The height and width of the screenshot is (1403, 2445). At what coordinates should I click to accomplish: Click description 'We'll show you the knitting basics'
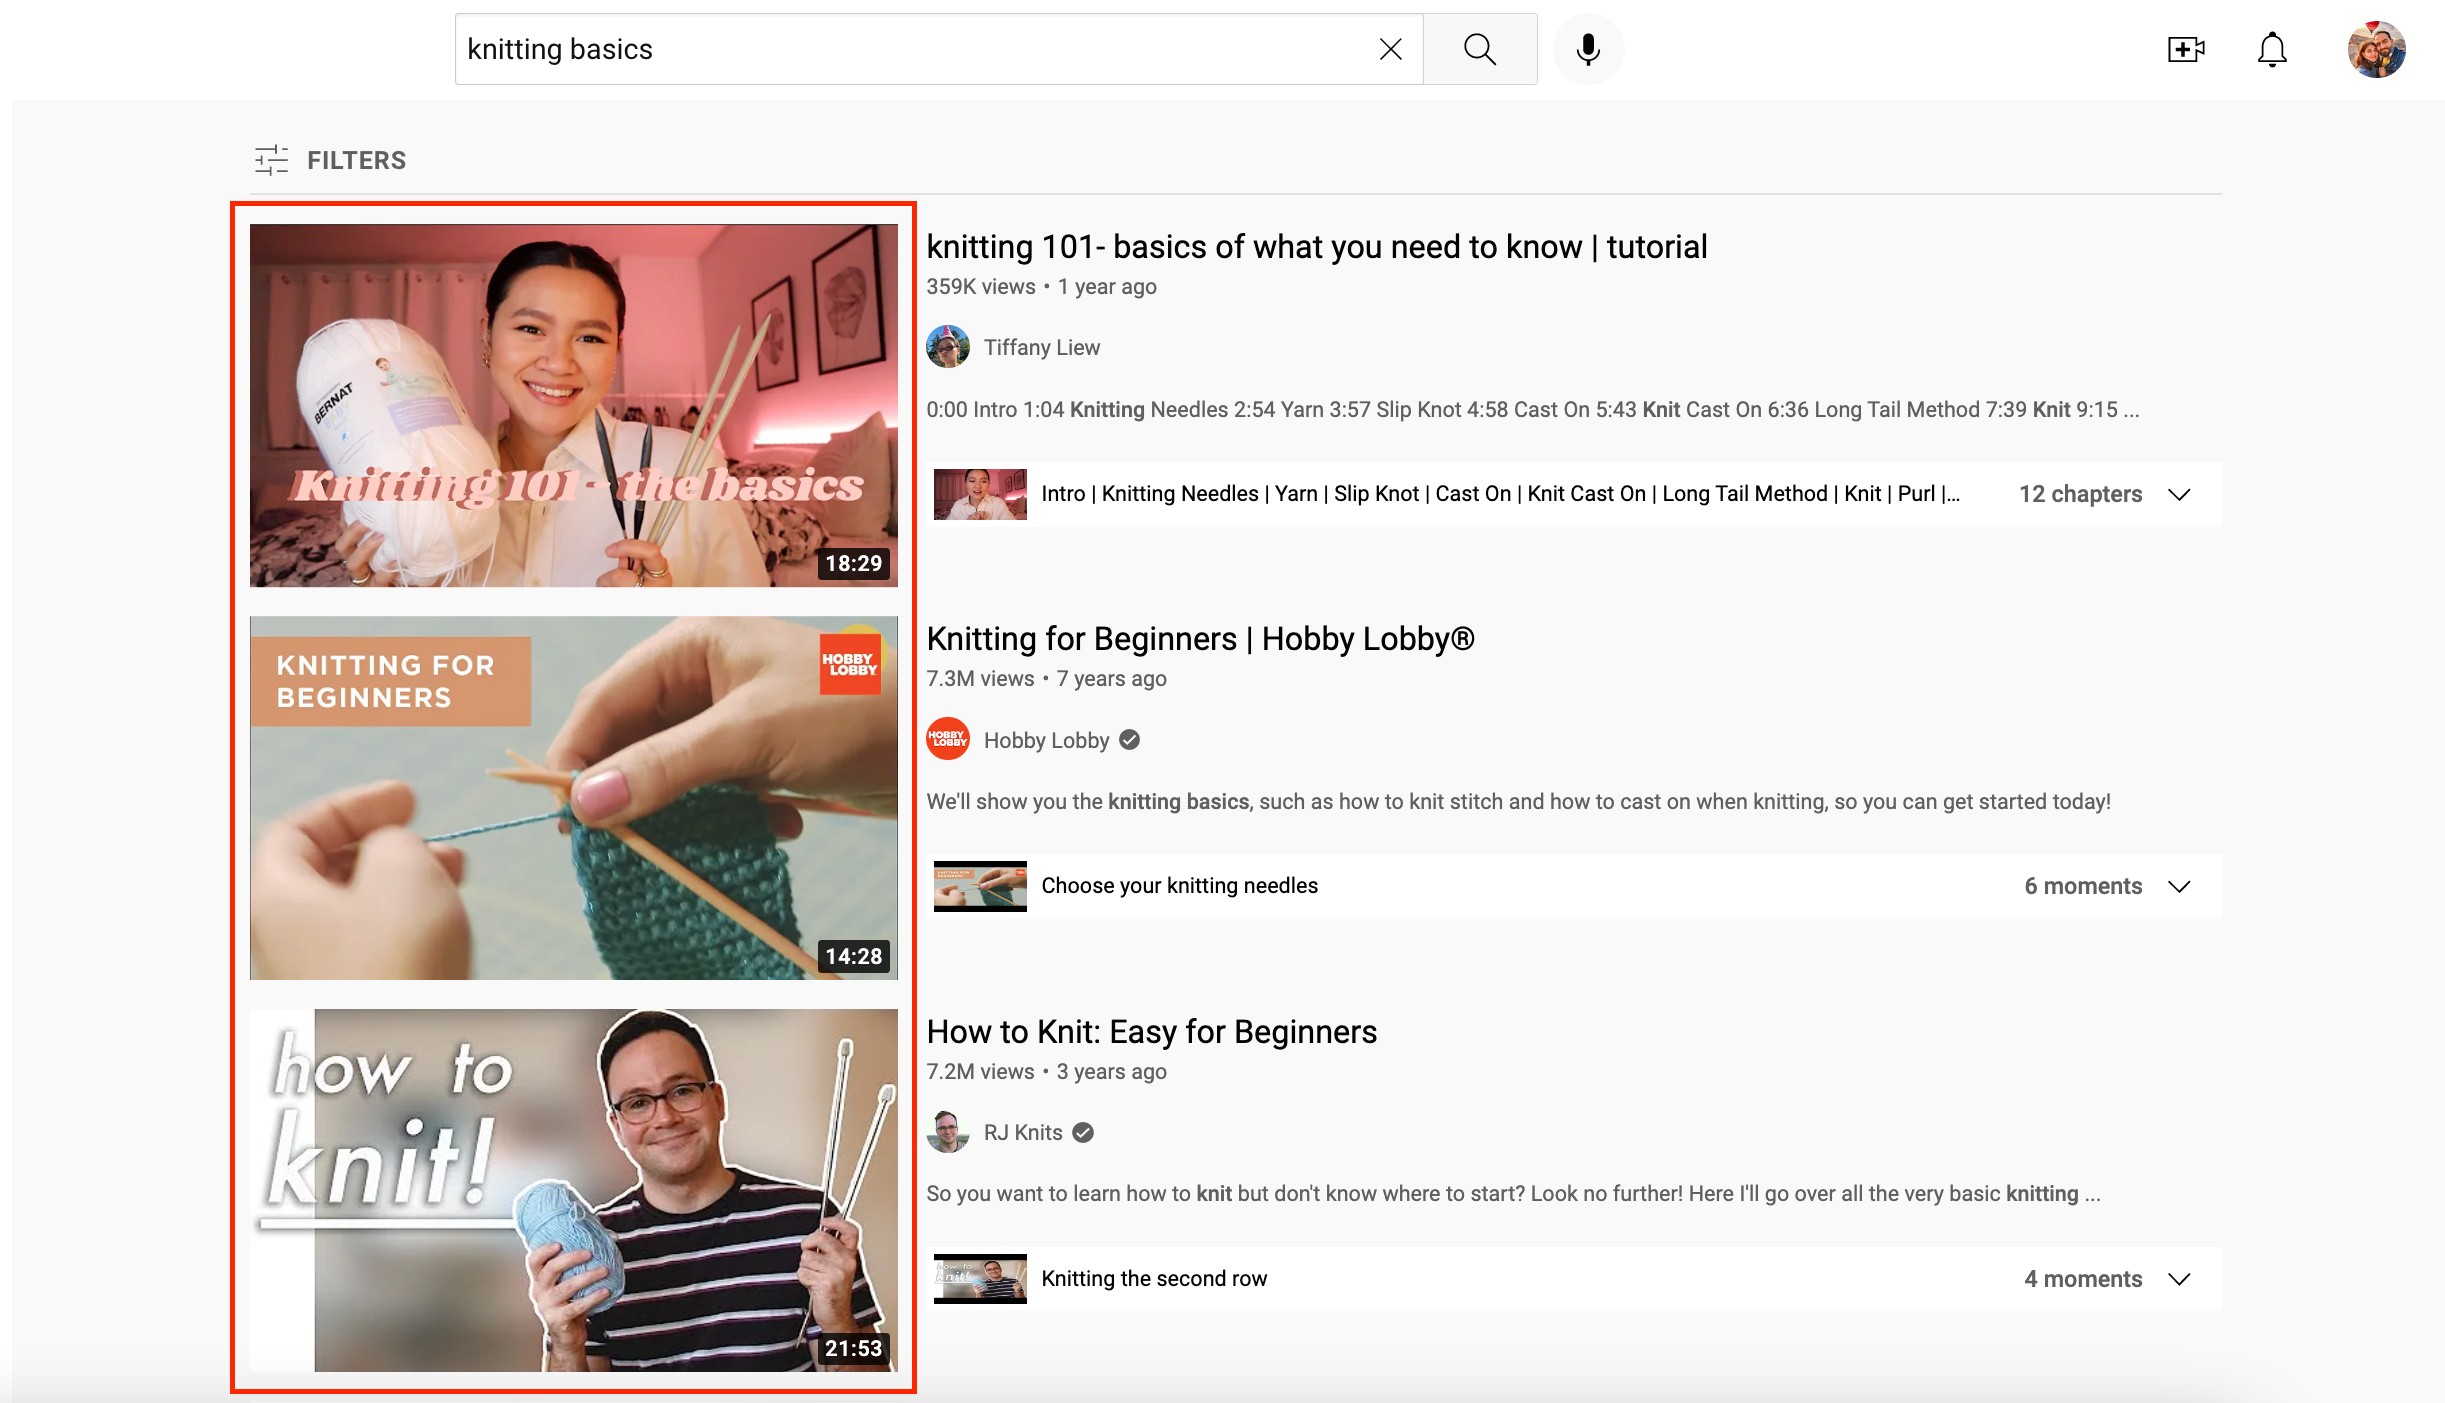pos(1518,802)
